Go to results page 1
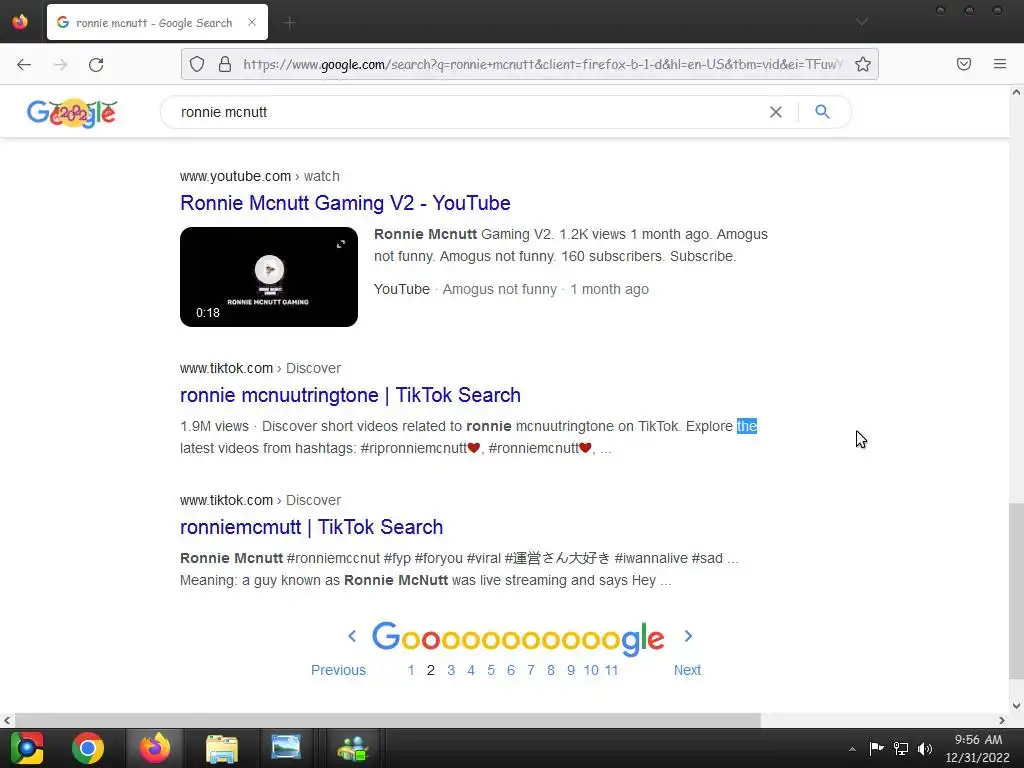 click(411, 670)
